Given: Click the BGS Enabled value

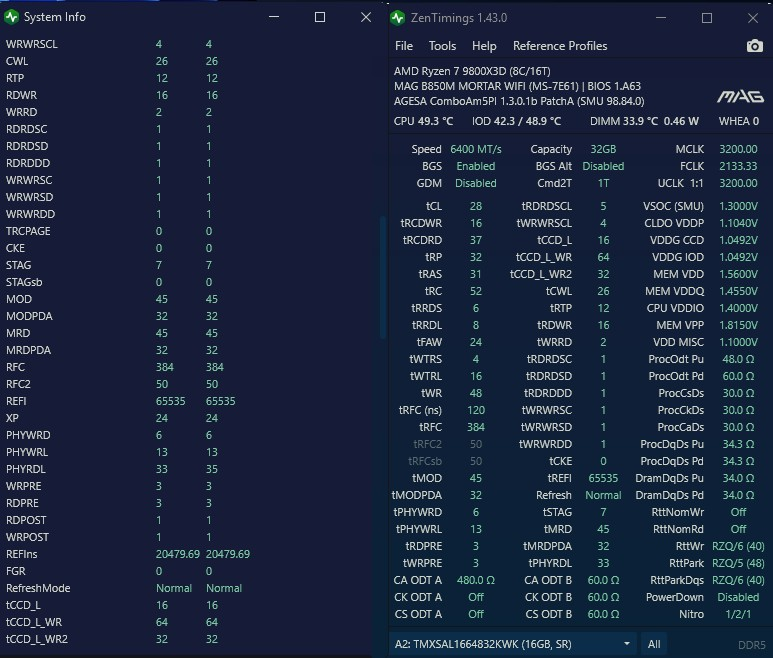Looking at the screenshot, I should click(x=476, y=166).
